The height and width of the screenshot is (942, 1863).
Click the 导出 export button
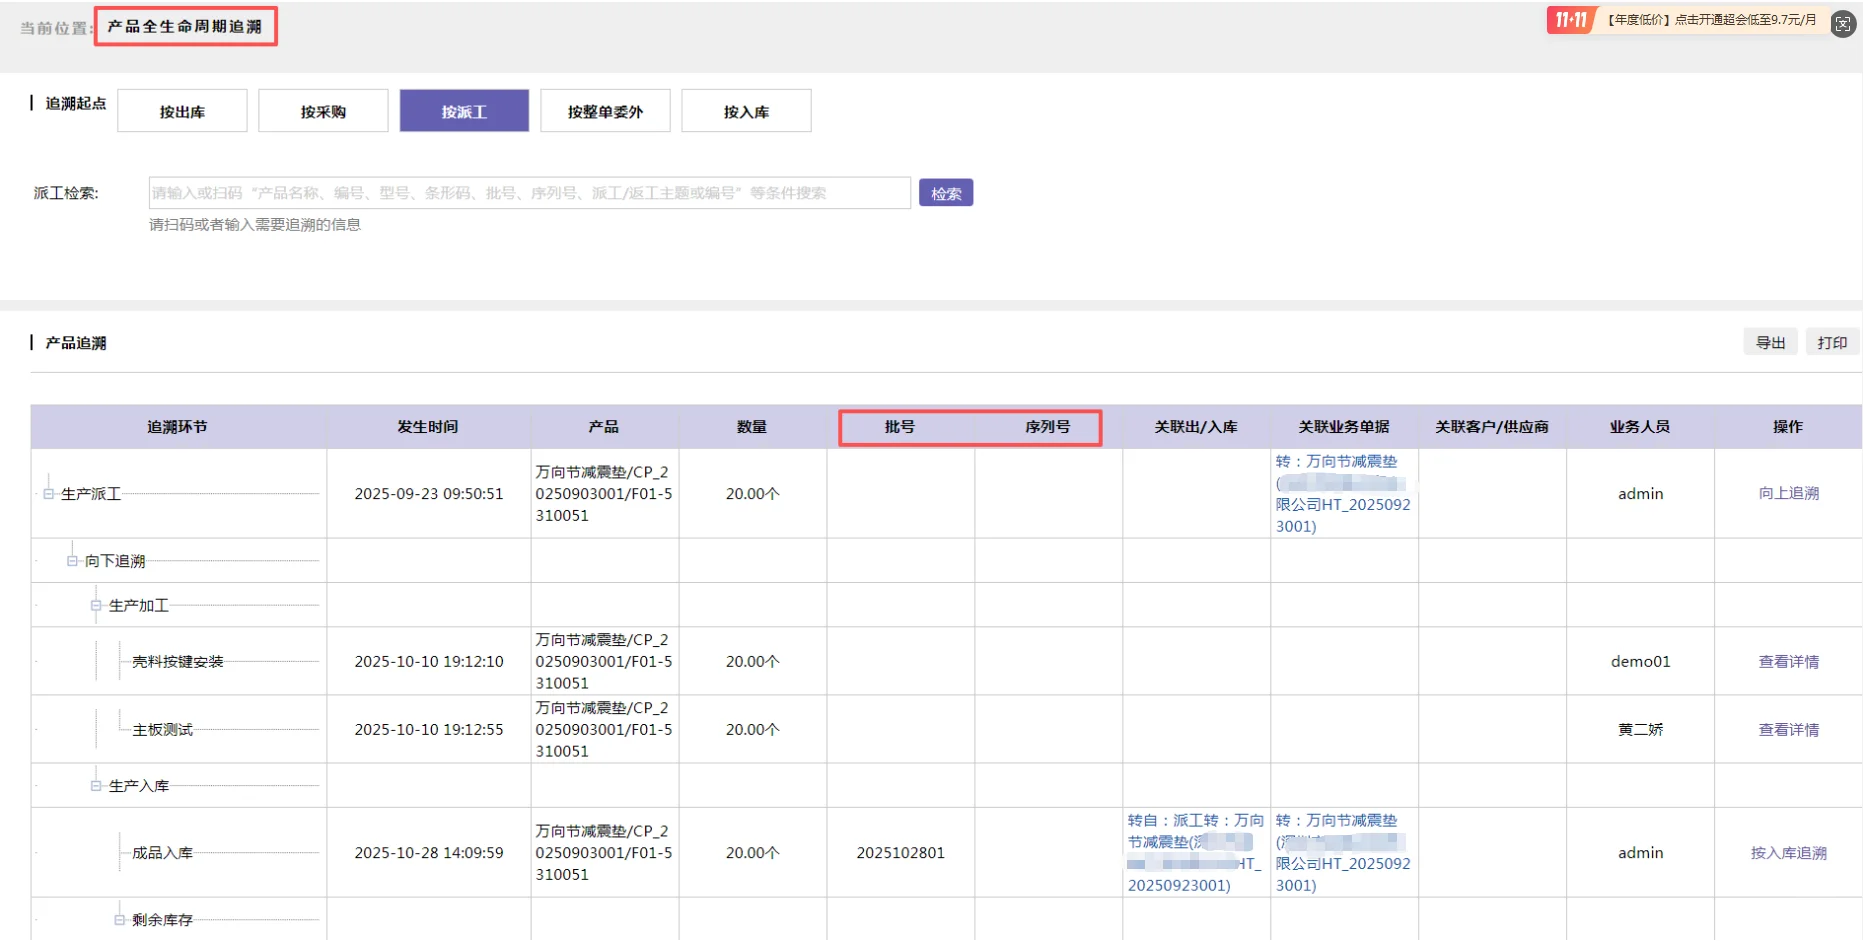tap(1770, 341)
